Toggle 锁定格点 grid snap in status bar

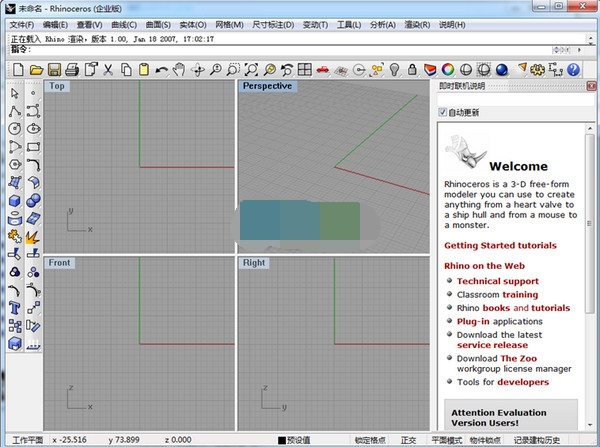point(372,440)
